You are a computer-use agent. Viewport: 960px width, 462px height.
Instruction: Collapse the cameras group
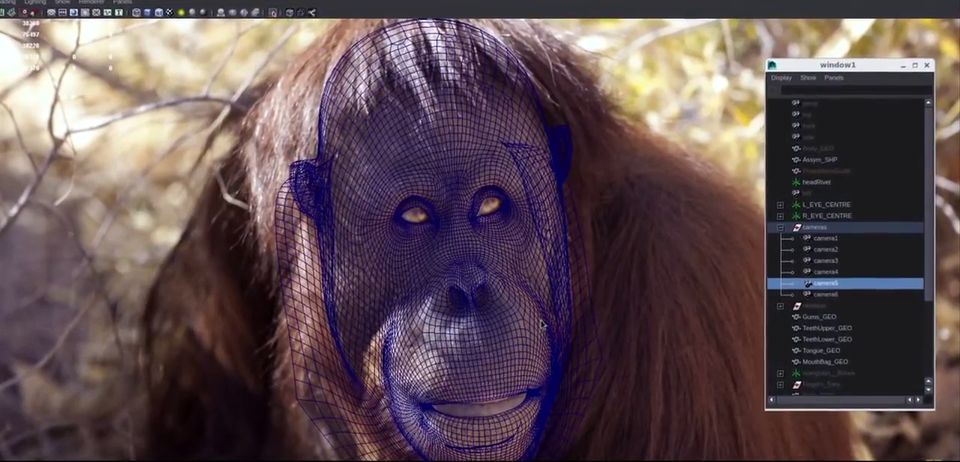[780, 228]
